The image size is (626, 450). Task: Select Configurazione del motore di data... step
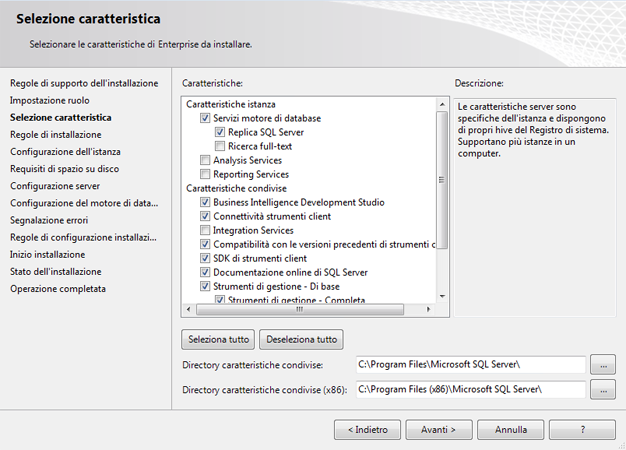[x=84, y=203]
